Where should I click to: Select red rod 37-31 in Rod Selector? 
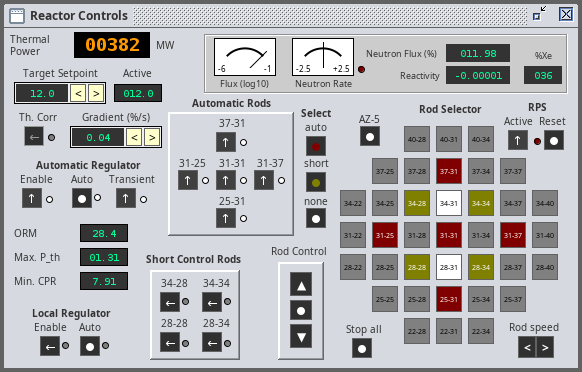pyautogui.click(x=449, y=171)
